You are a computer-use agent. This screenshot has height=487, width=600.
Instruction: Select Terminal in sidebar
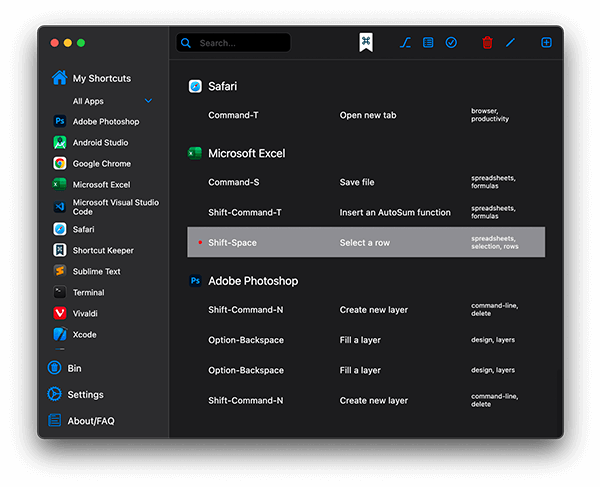(x=78, y=292)
